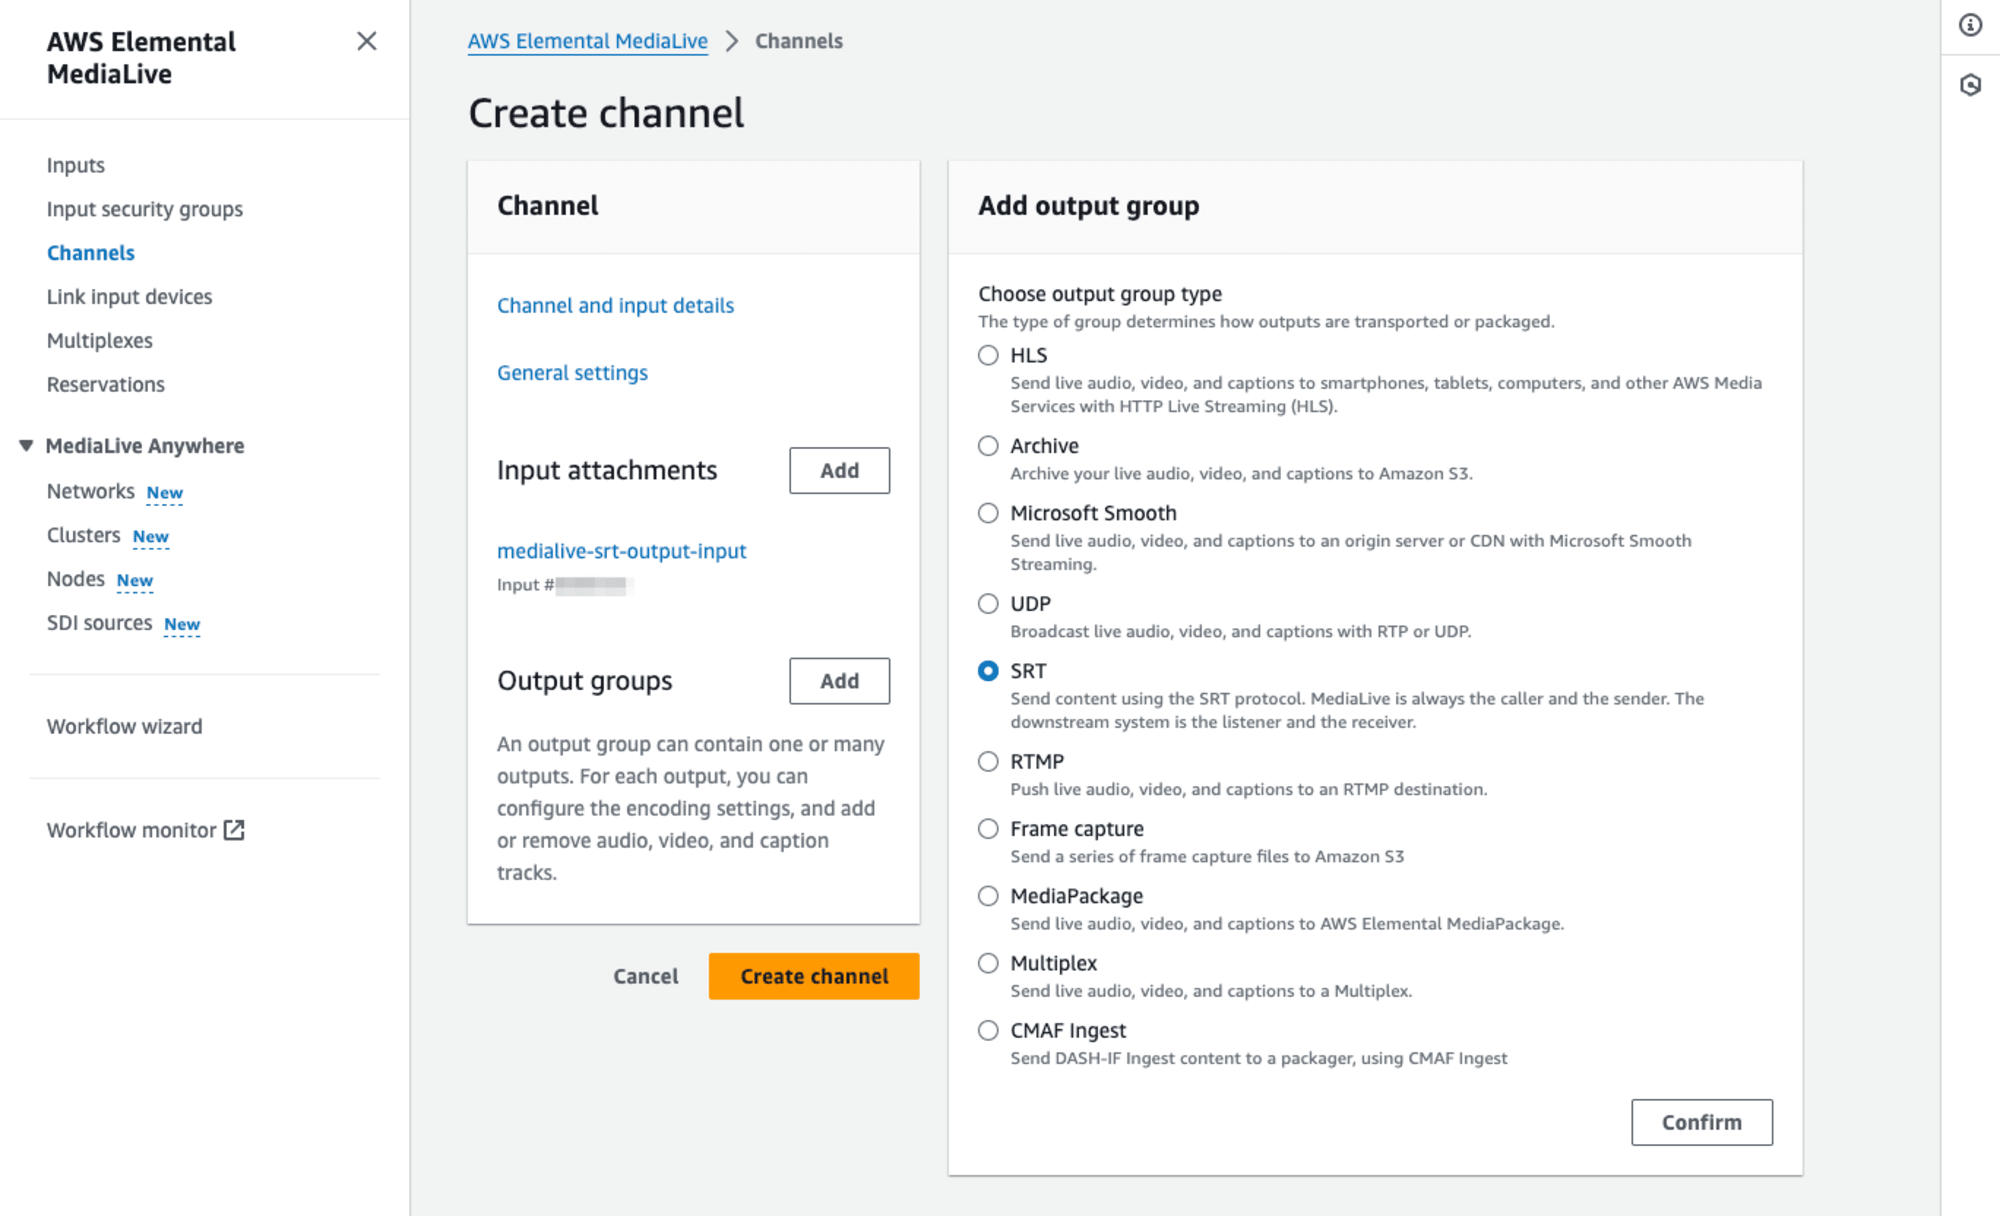Select the HLS output group radio button
The height and width of the screenshot is (1216, 2000).
[x=988, y=355]
